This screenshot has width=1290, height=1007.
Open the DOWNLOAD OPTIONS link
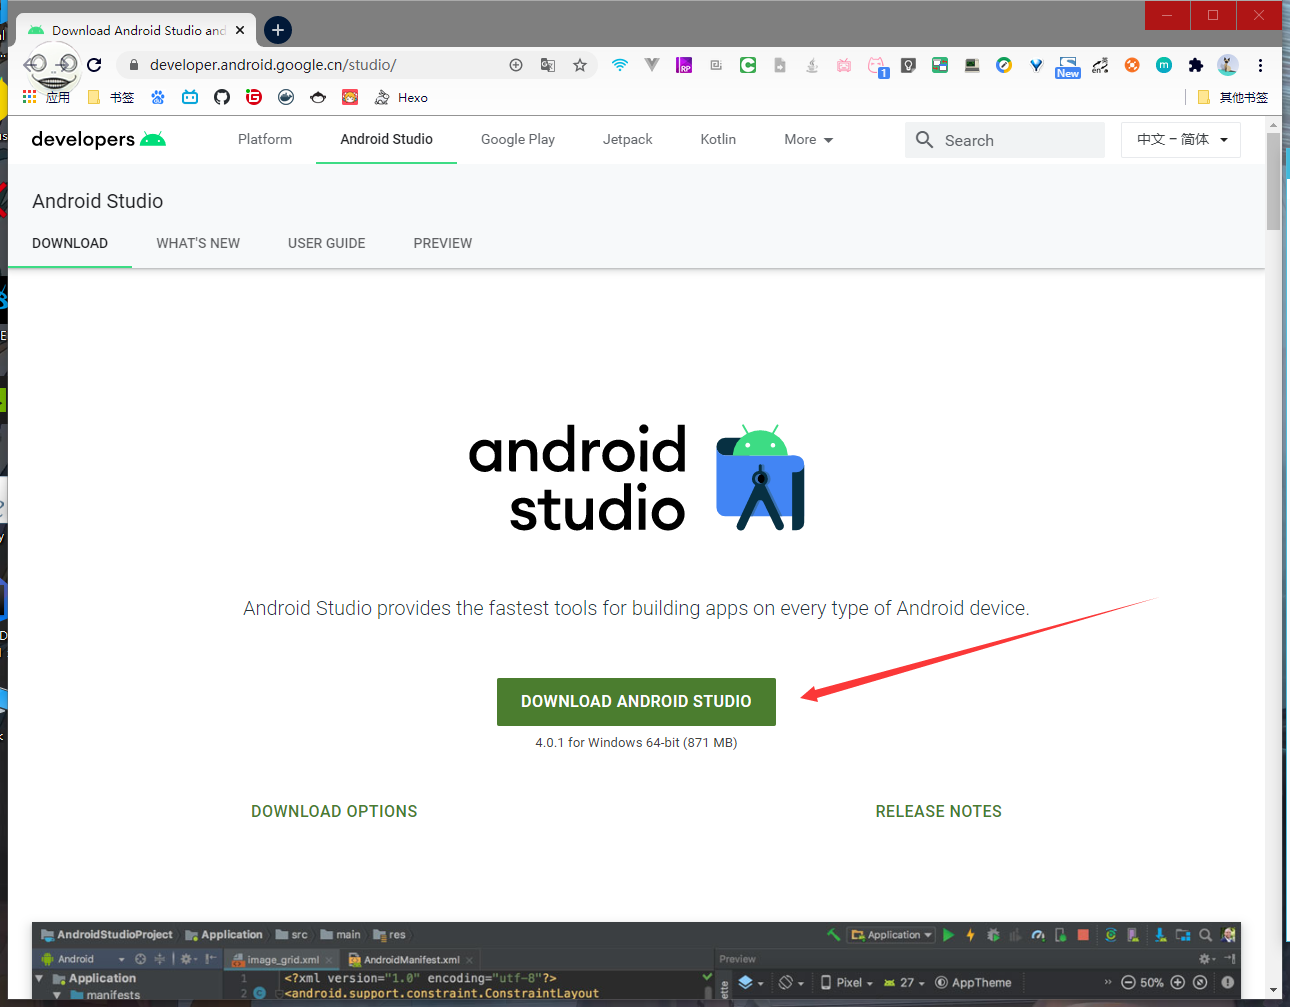coord(334,812)
